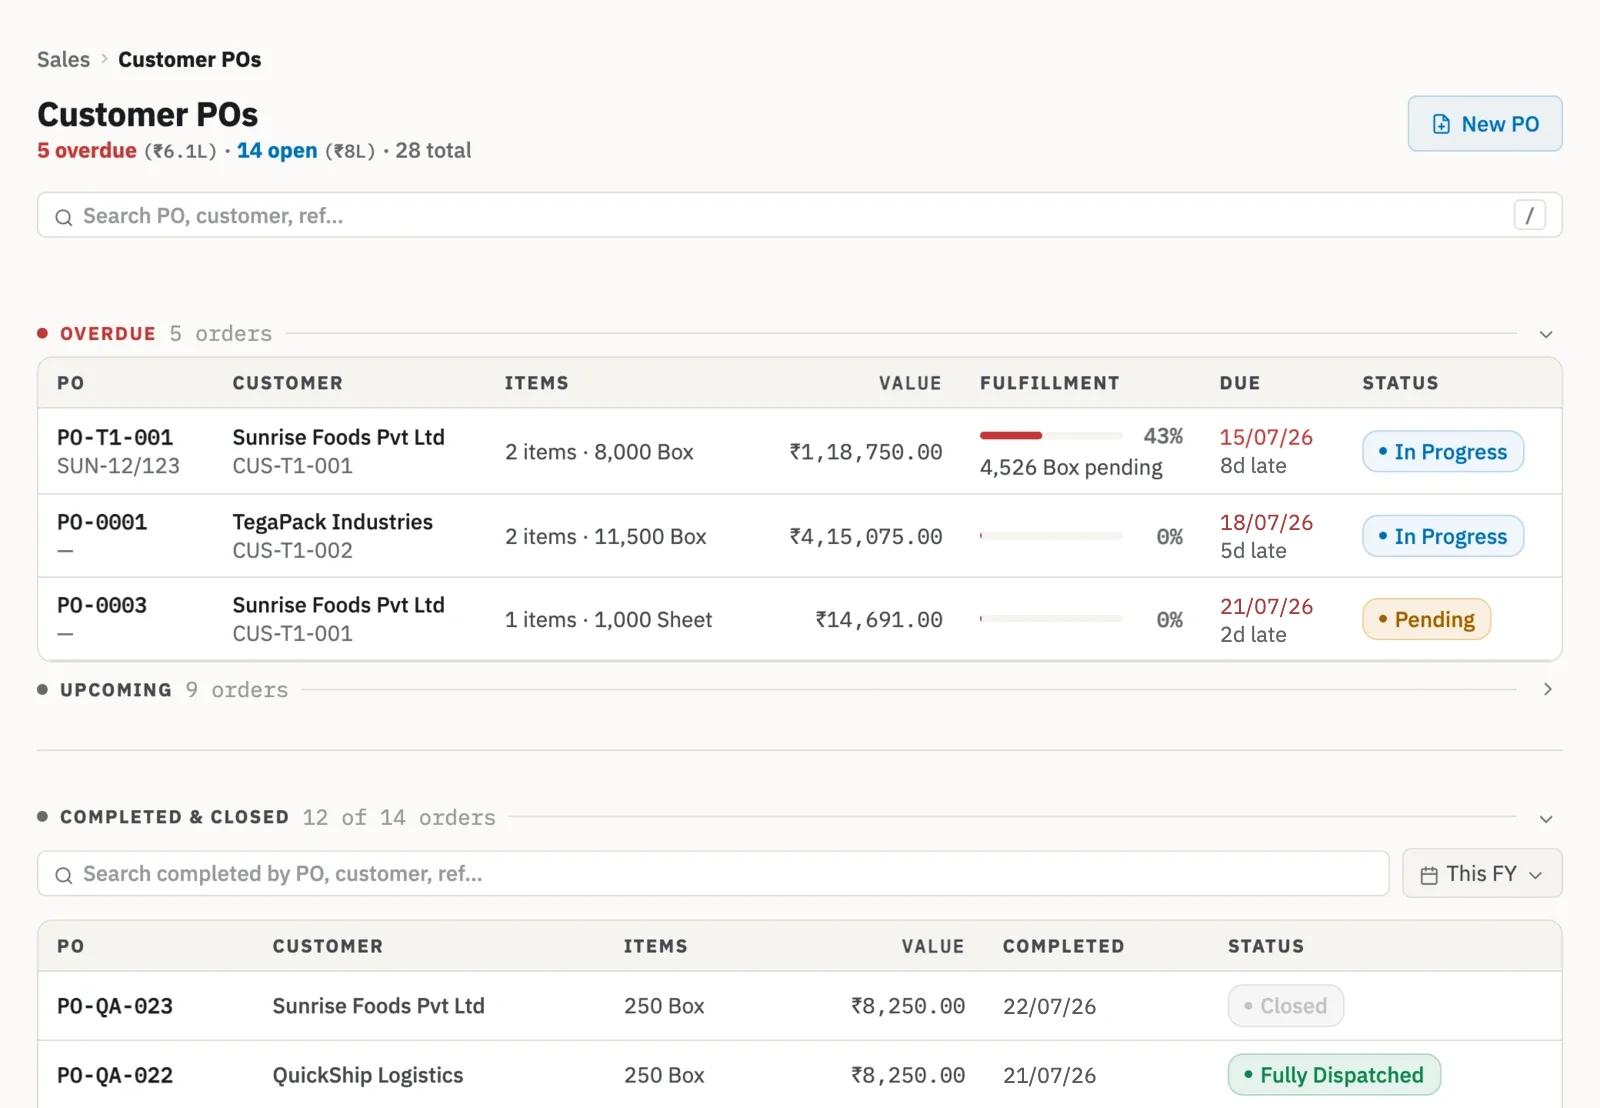
Task: Open PO-0003 order row
Action: (x=799, y=619)
